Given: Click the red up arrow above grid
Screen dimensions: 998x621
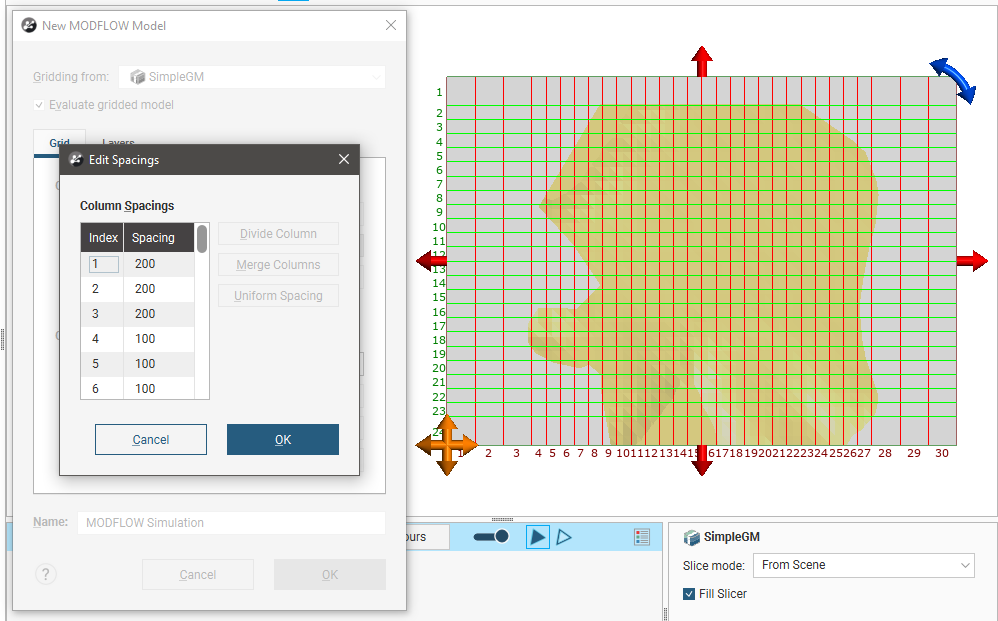Looking at the screenshot, I should click(702, 61).
